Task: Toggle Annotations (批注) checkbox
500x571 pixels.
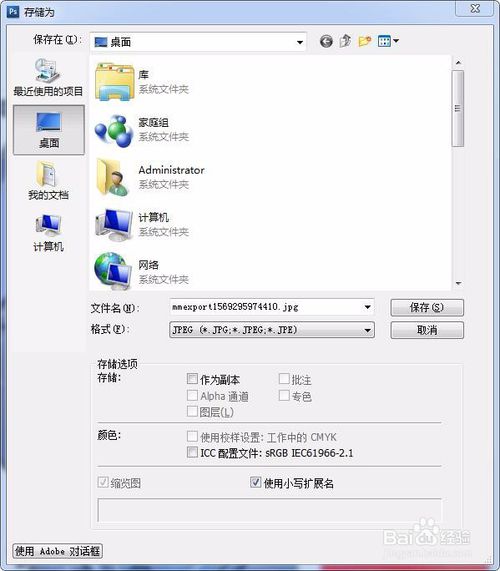Action: coord(284,379)
